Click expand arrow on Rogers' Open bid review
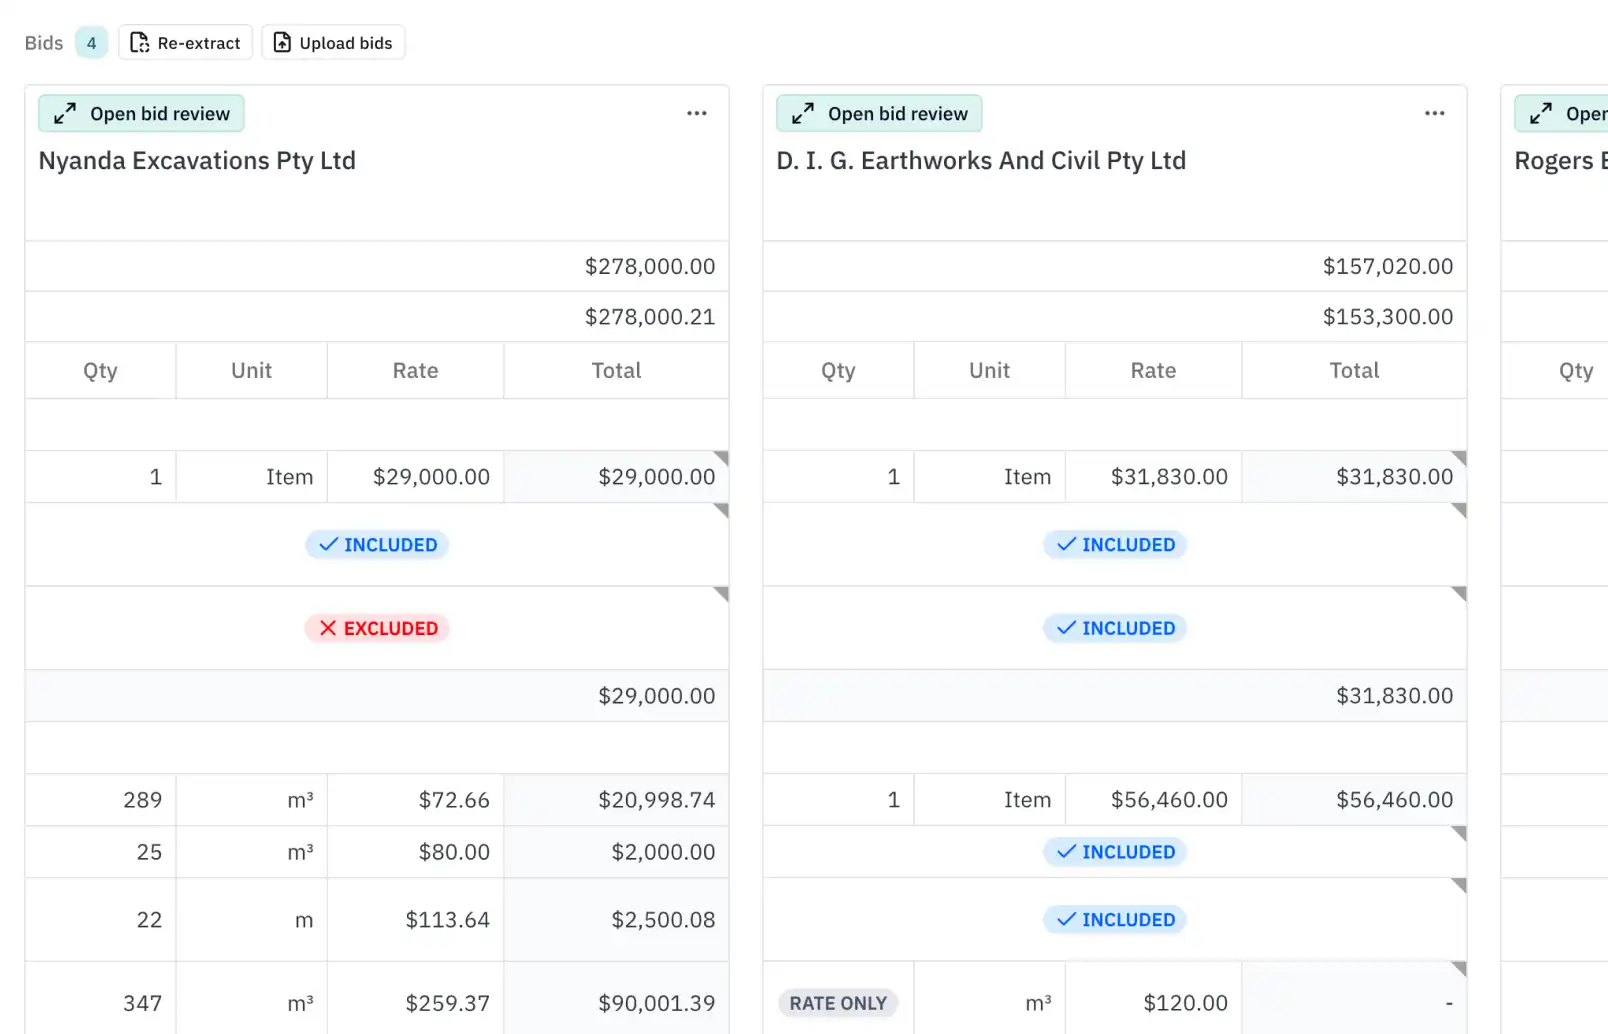 [x=1540, y=113]
